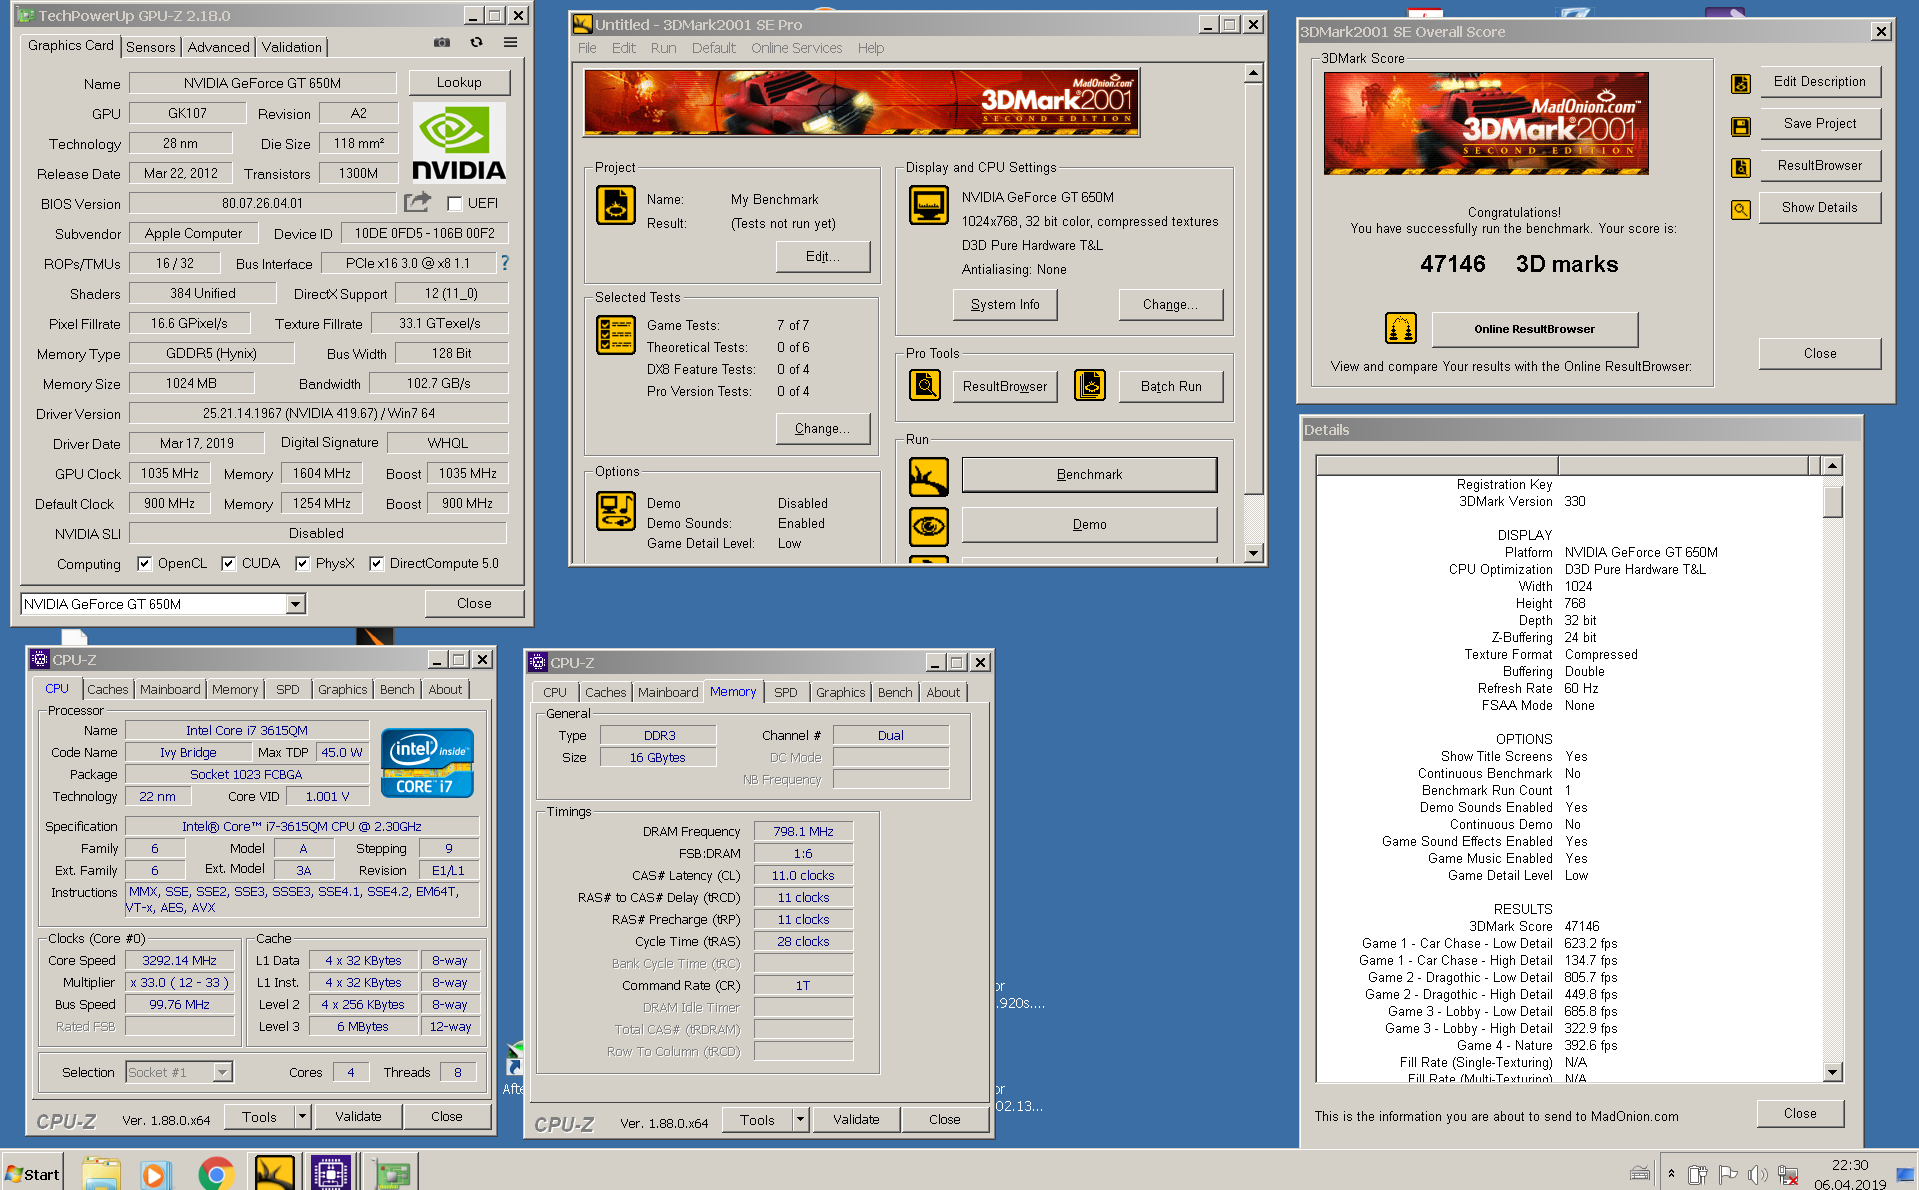1919x1190 pixels.
Task: Click Validate in the left CPU-Z window
Action: click(358, 1116)
